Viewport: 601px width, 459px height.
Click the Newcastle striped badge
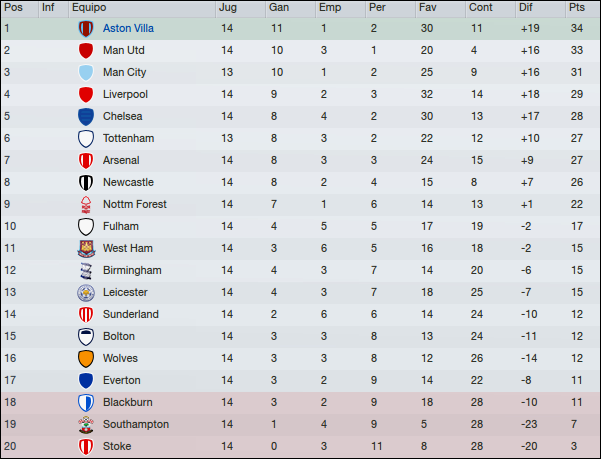(86, 183)
